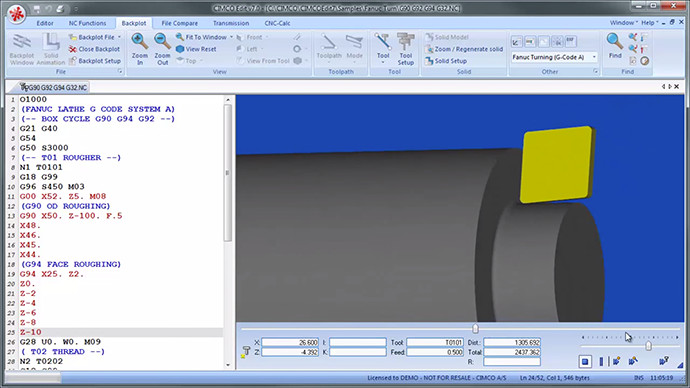The width and height of the screenshot is (690, 388).
Task: Click the Z coordinate field
Action: pos(290,352)
